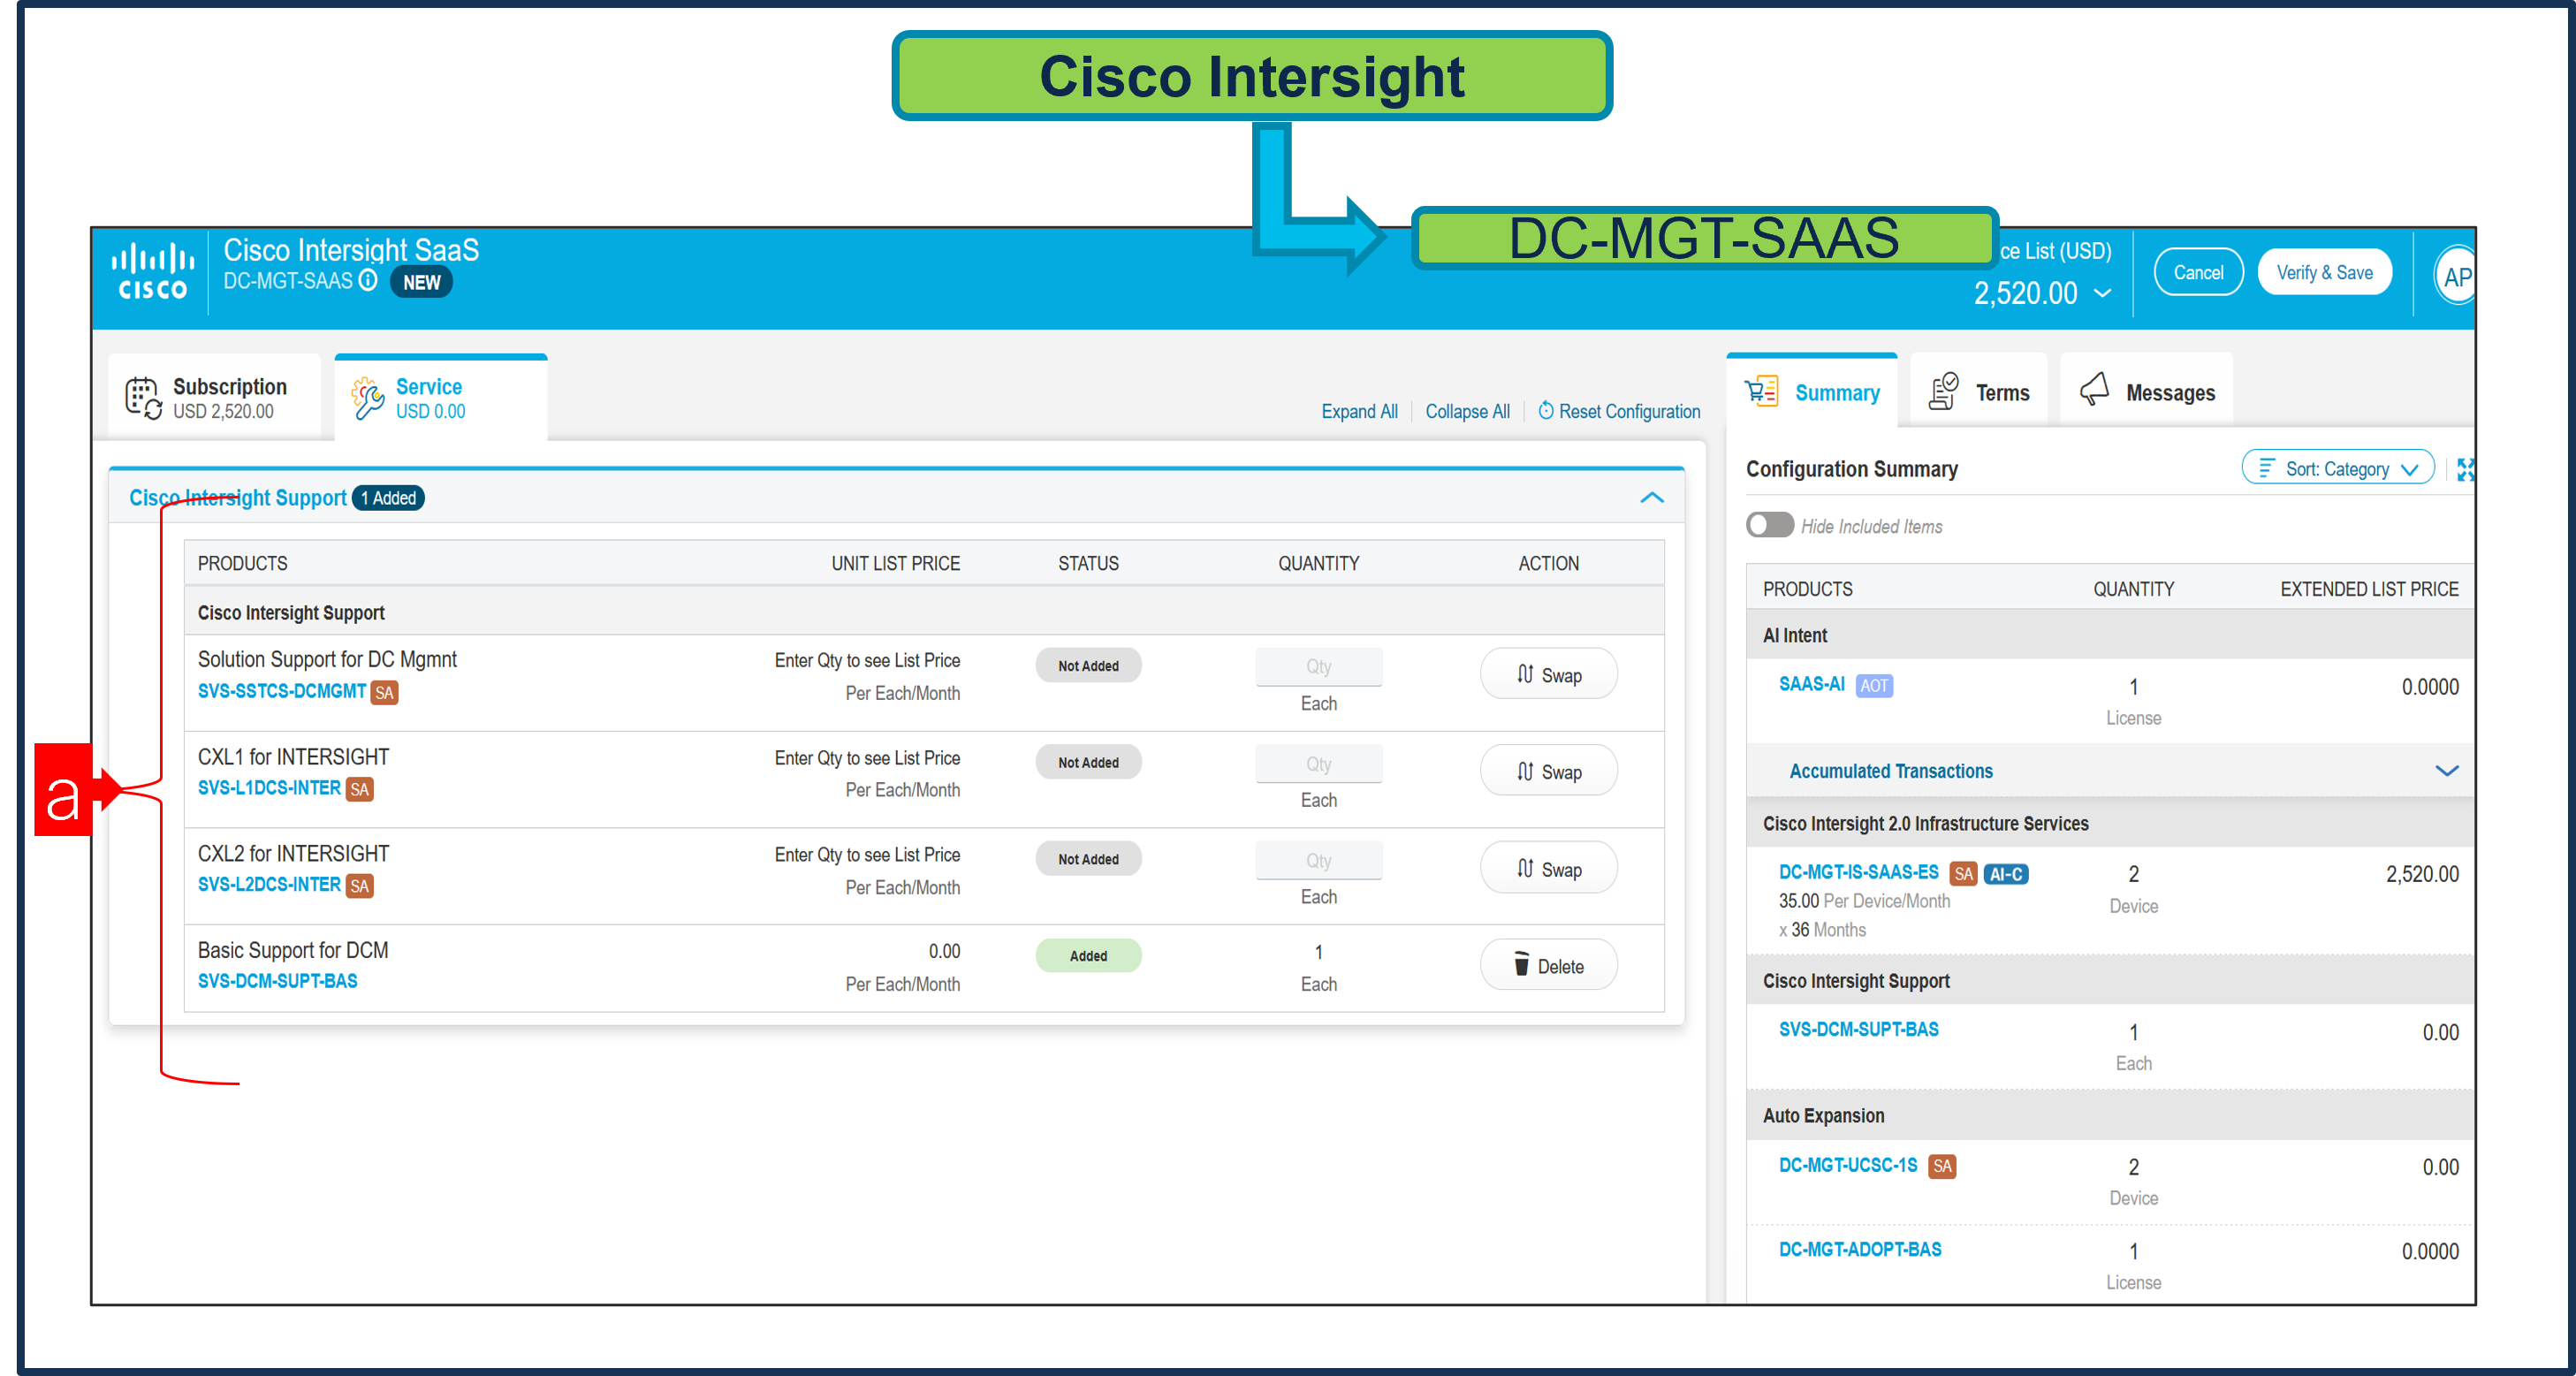Click the info icon next to DC-MGT-SAAS
The height and width of the screenshot is (1376, 2576).
point(368,280)
